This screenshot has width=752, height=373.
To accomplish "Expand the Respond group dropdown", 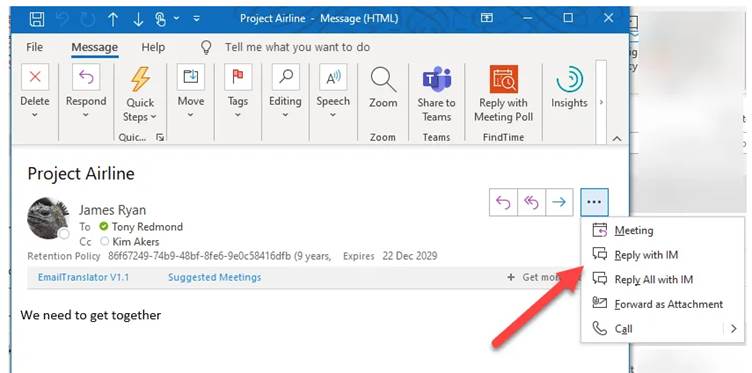I will pos(86,115).
